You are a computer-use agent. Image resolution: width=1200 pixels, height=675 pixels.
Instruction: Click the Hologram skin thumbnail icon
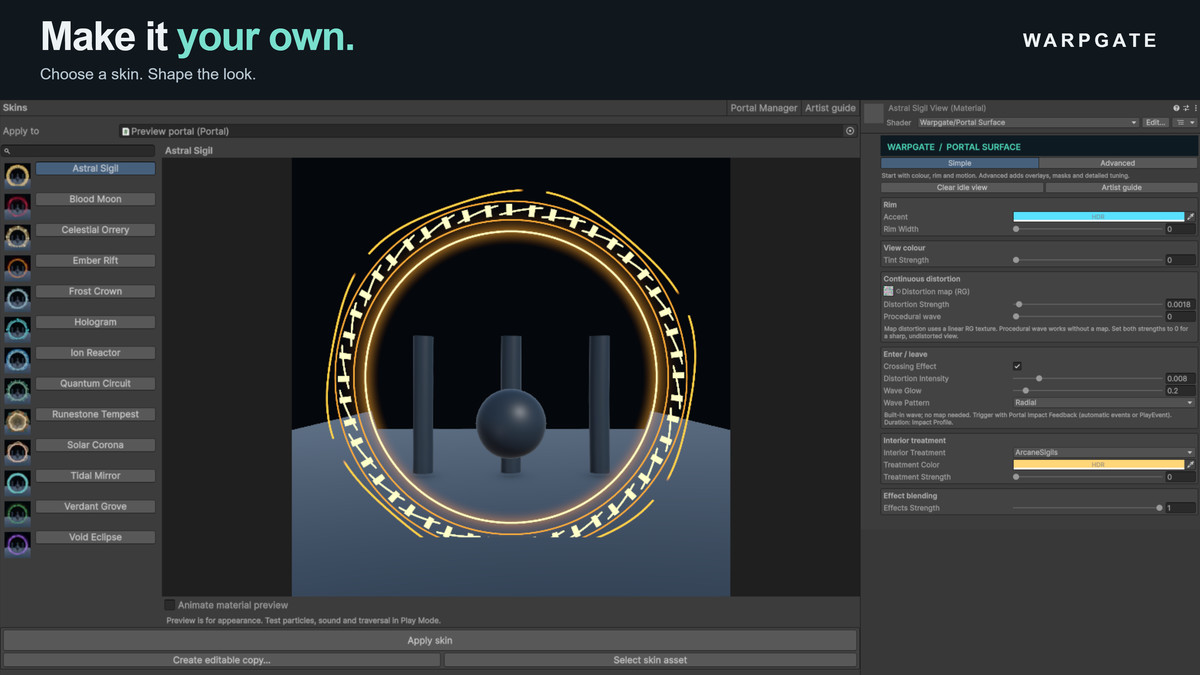tap(17, 330)
